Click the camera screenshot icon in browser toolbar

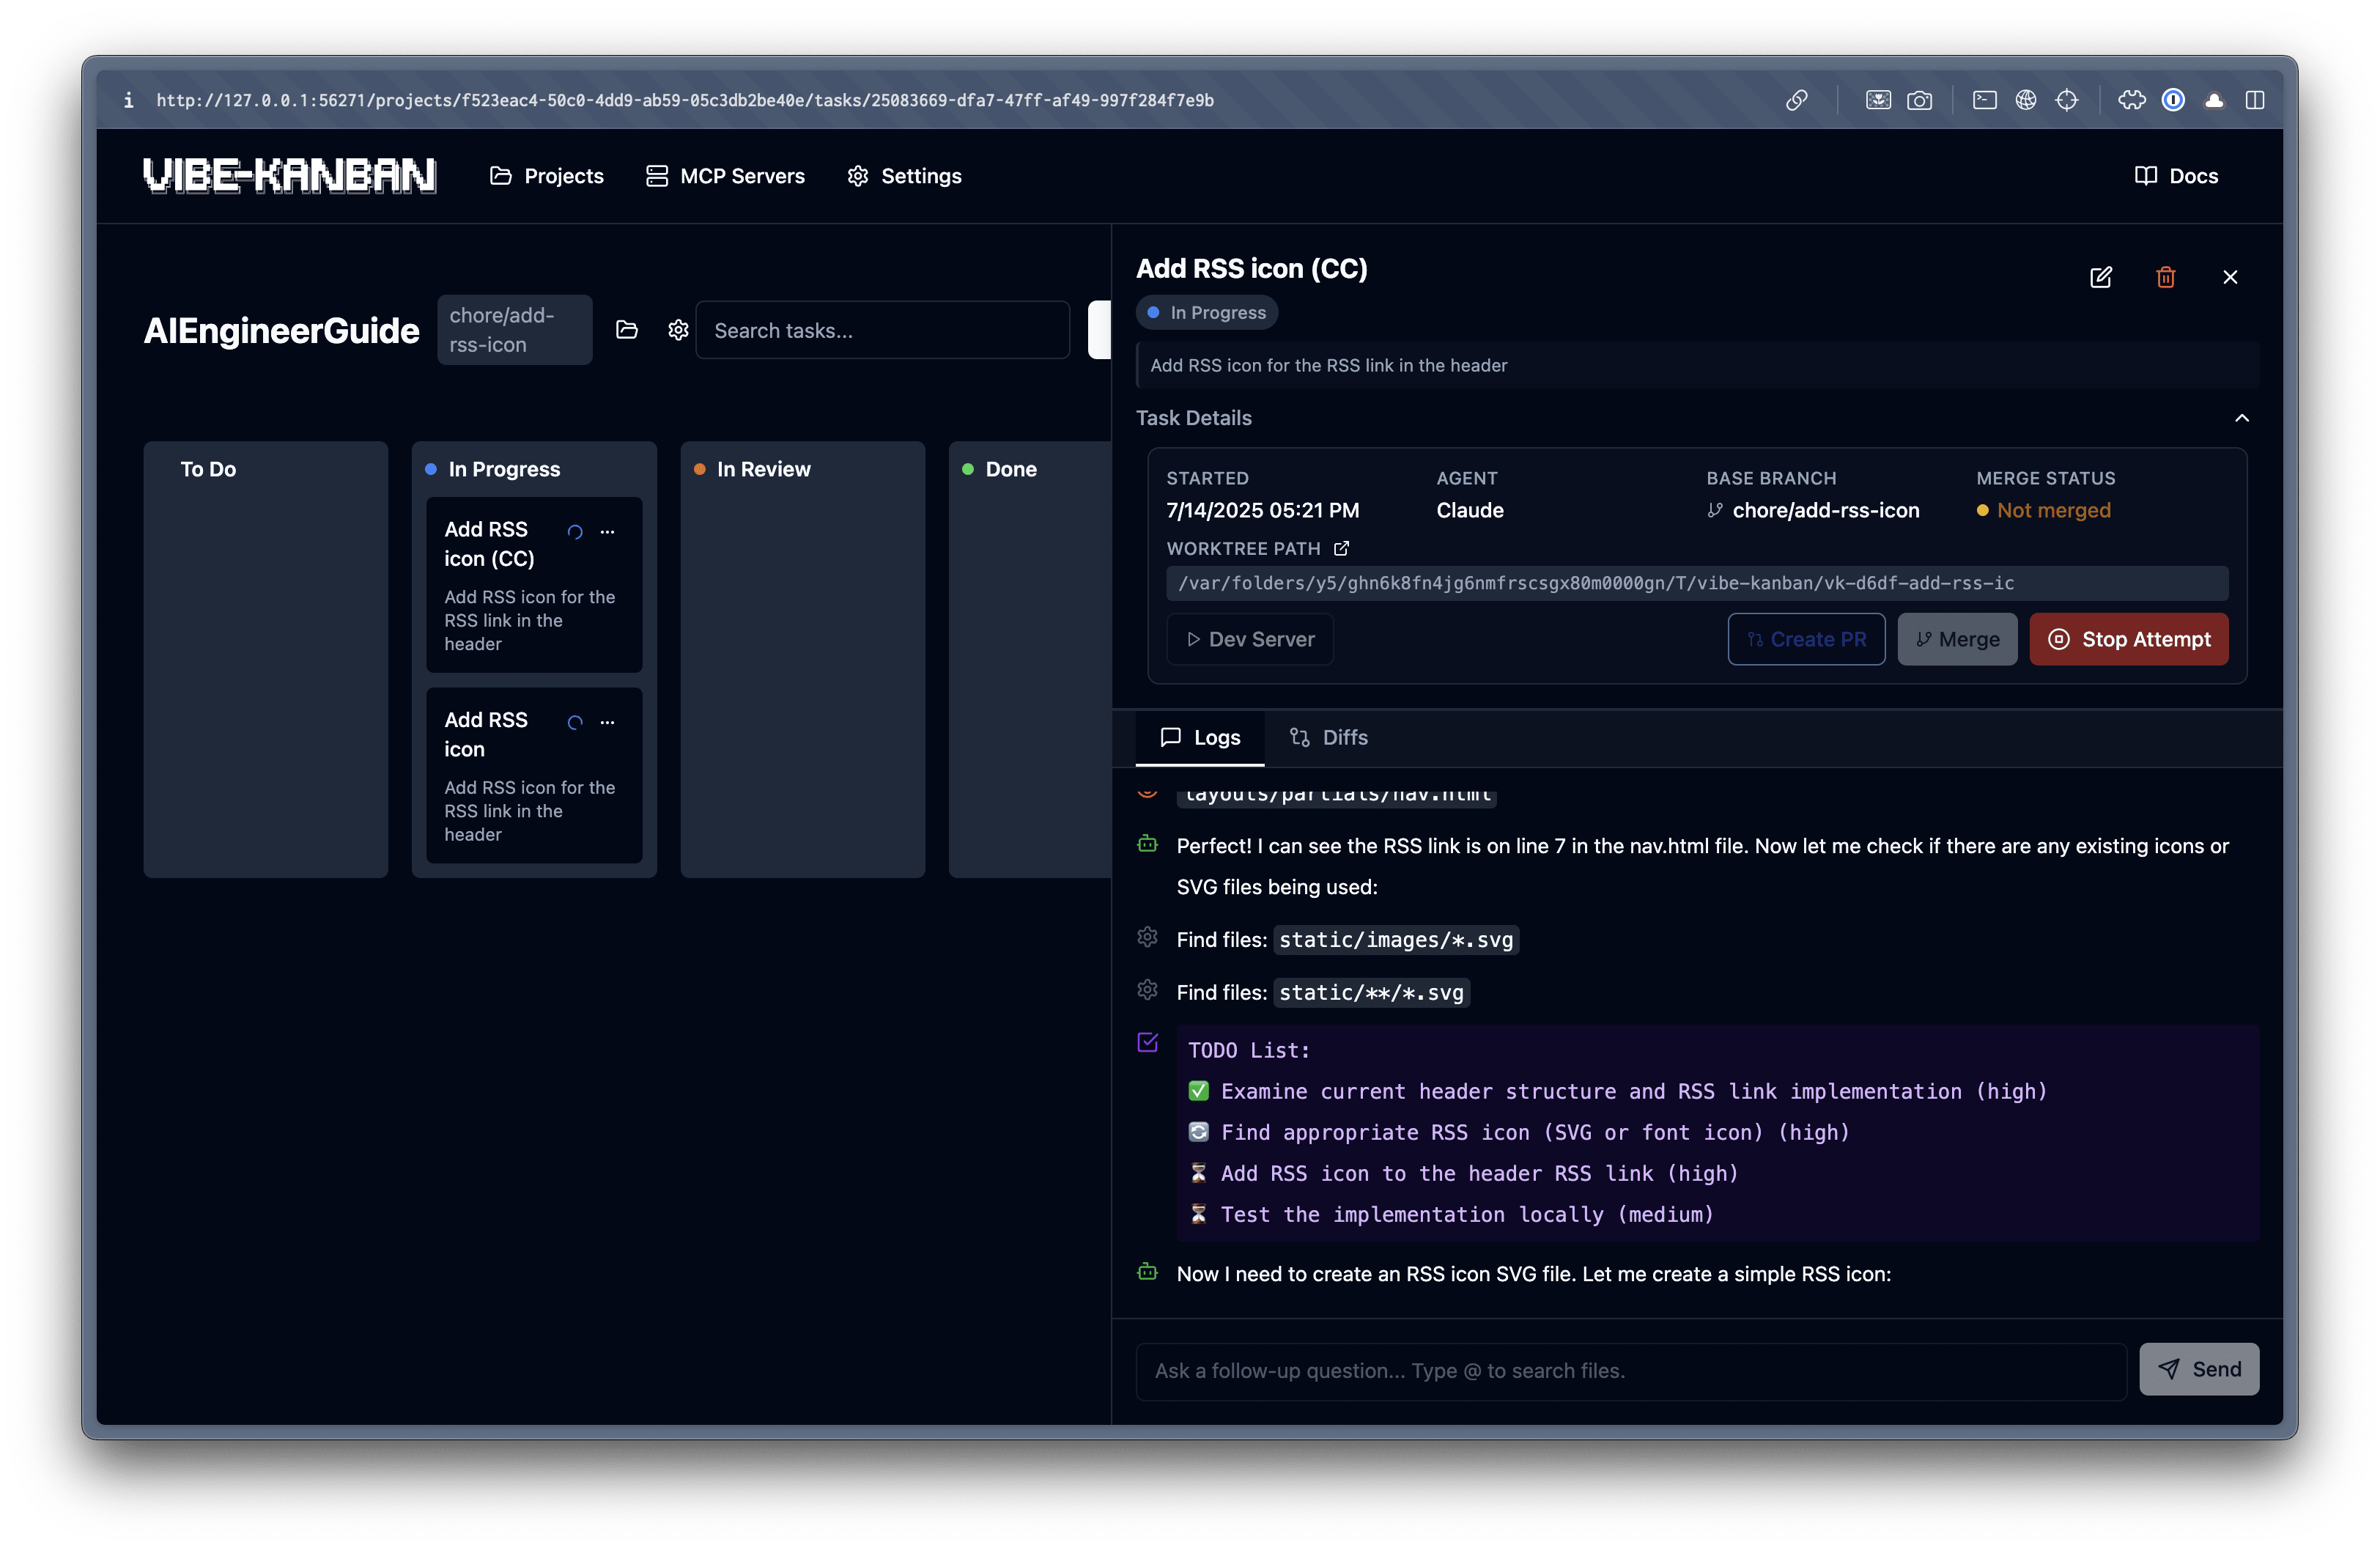coord(1919,100)
